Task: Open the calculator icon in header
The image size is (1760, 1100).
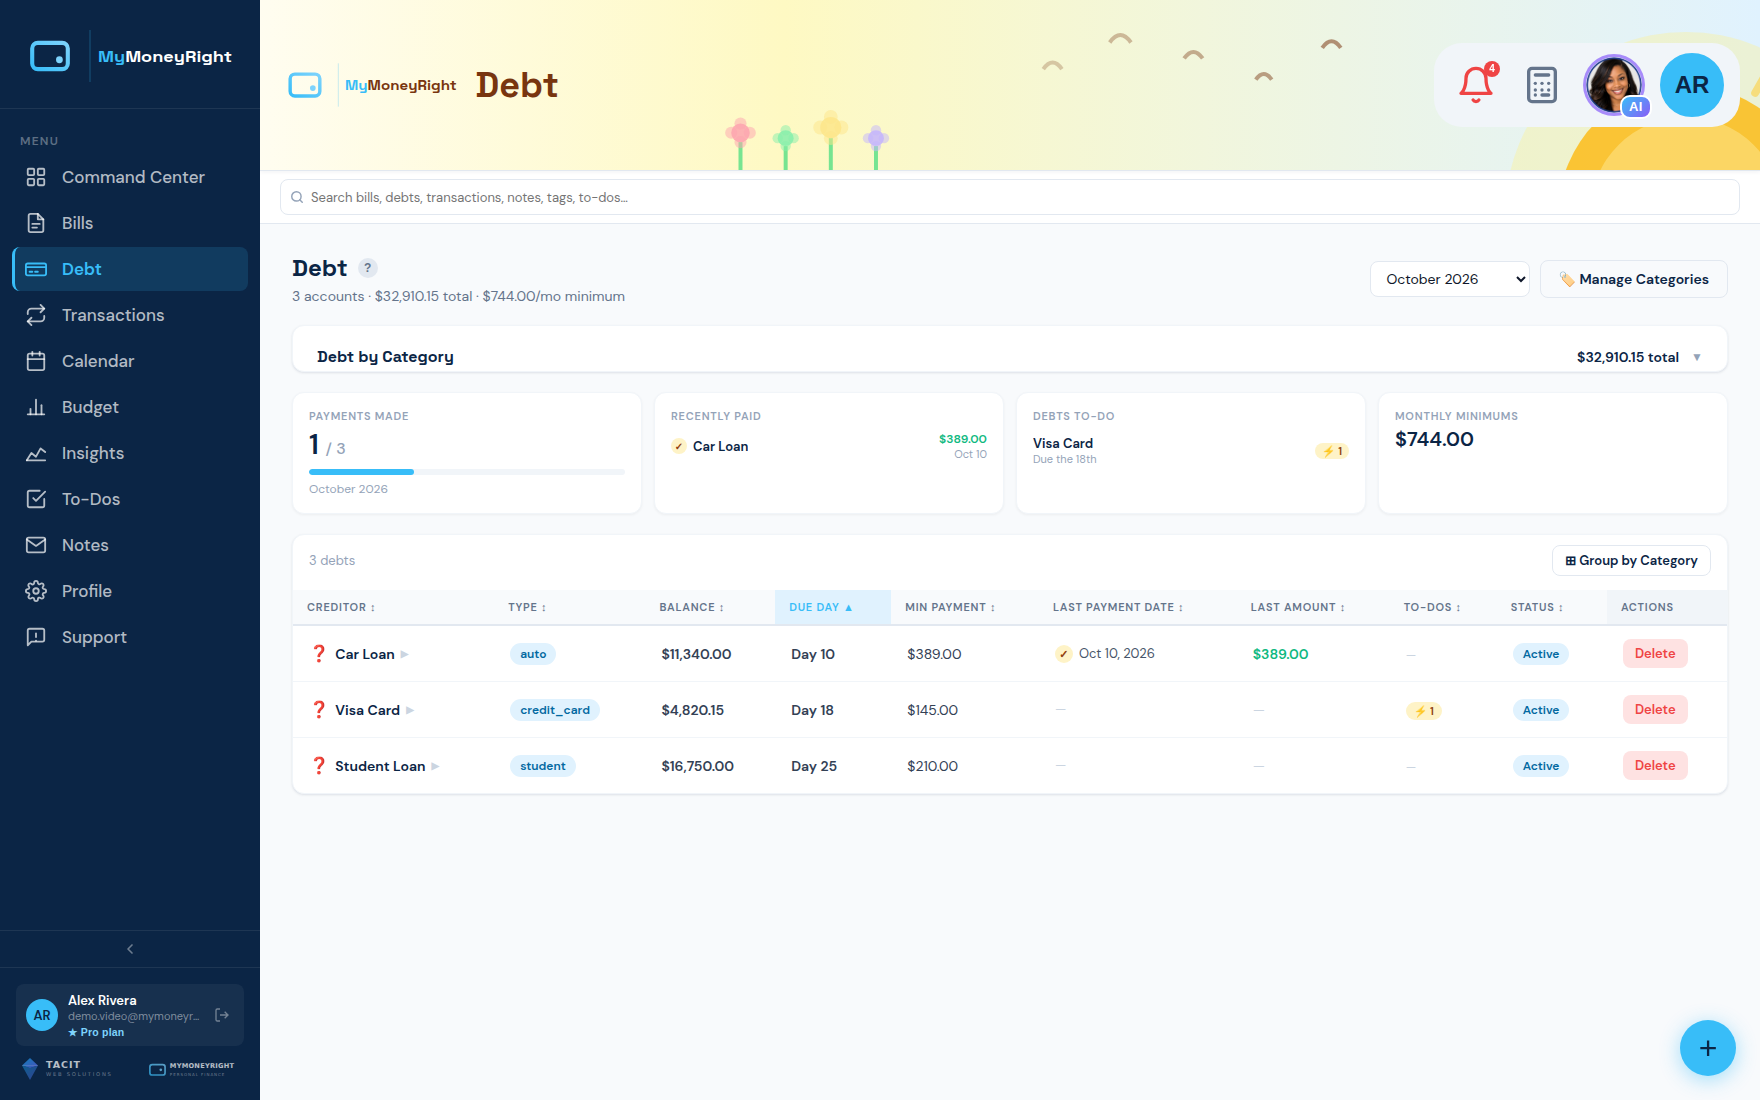Action: (x=1542, y=85)
